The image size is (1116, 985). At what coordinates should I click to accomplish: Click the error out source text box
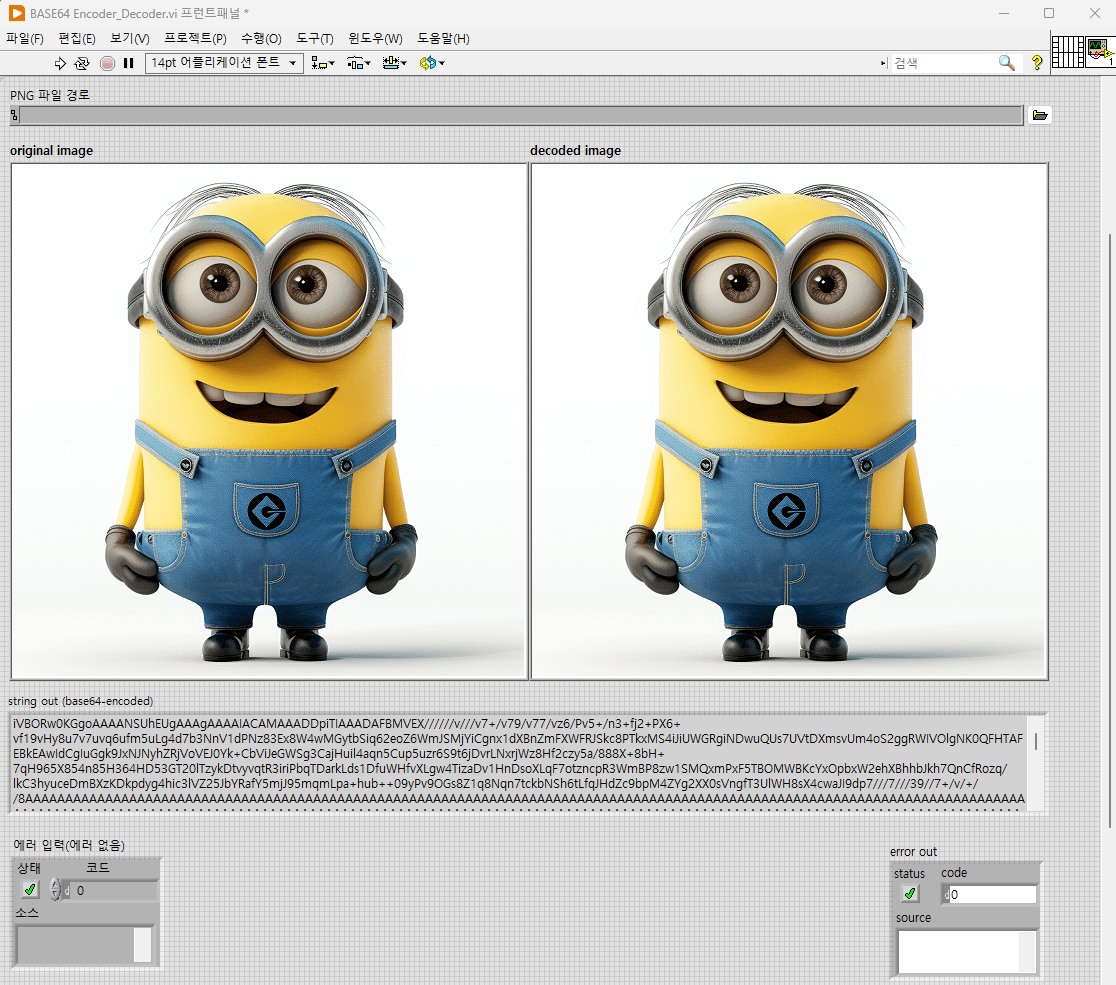958,952
